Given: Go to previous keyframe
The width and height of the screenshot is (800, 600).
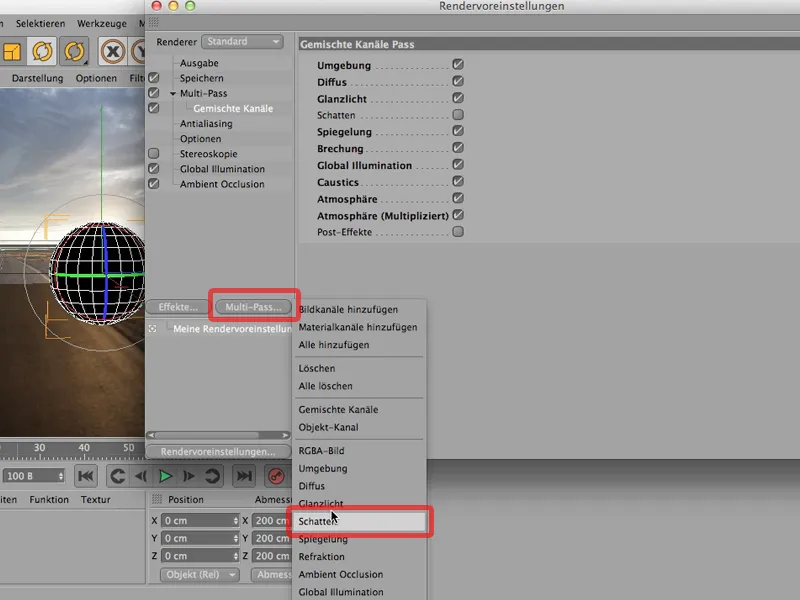Looking at the screenshot, I should click(117, 476).
